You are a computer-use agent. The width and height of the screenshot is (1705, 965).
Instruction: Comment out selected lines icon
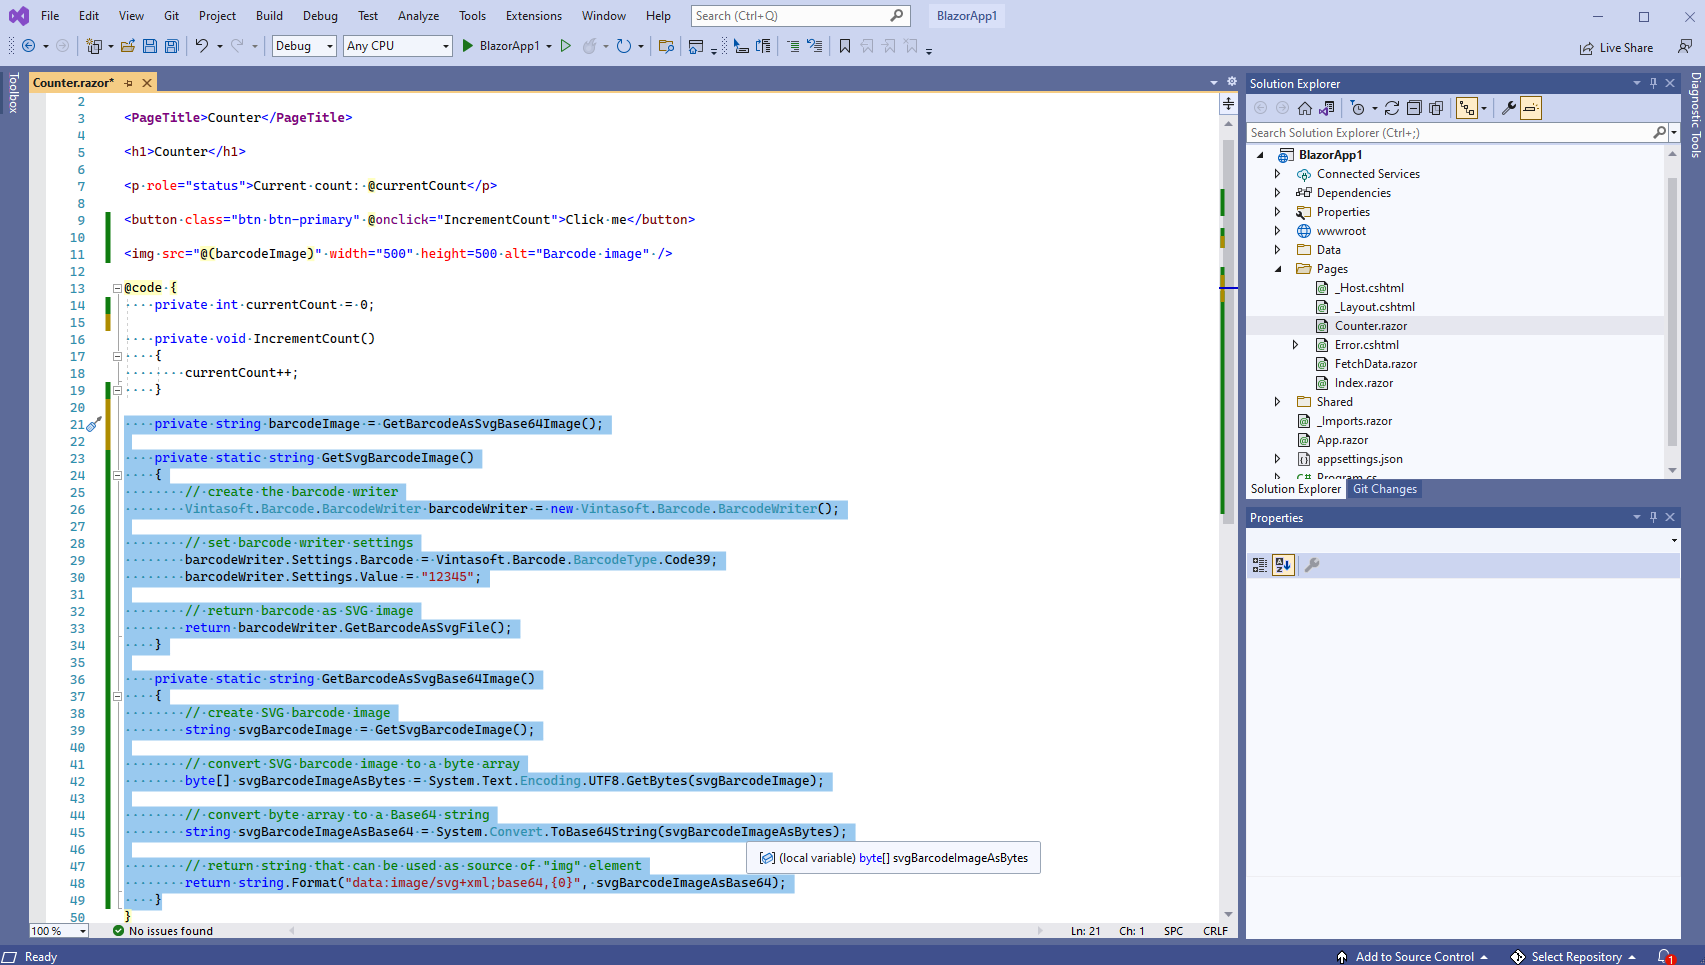pos(793,46)
